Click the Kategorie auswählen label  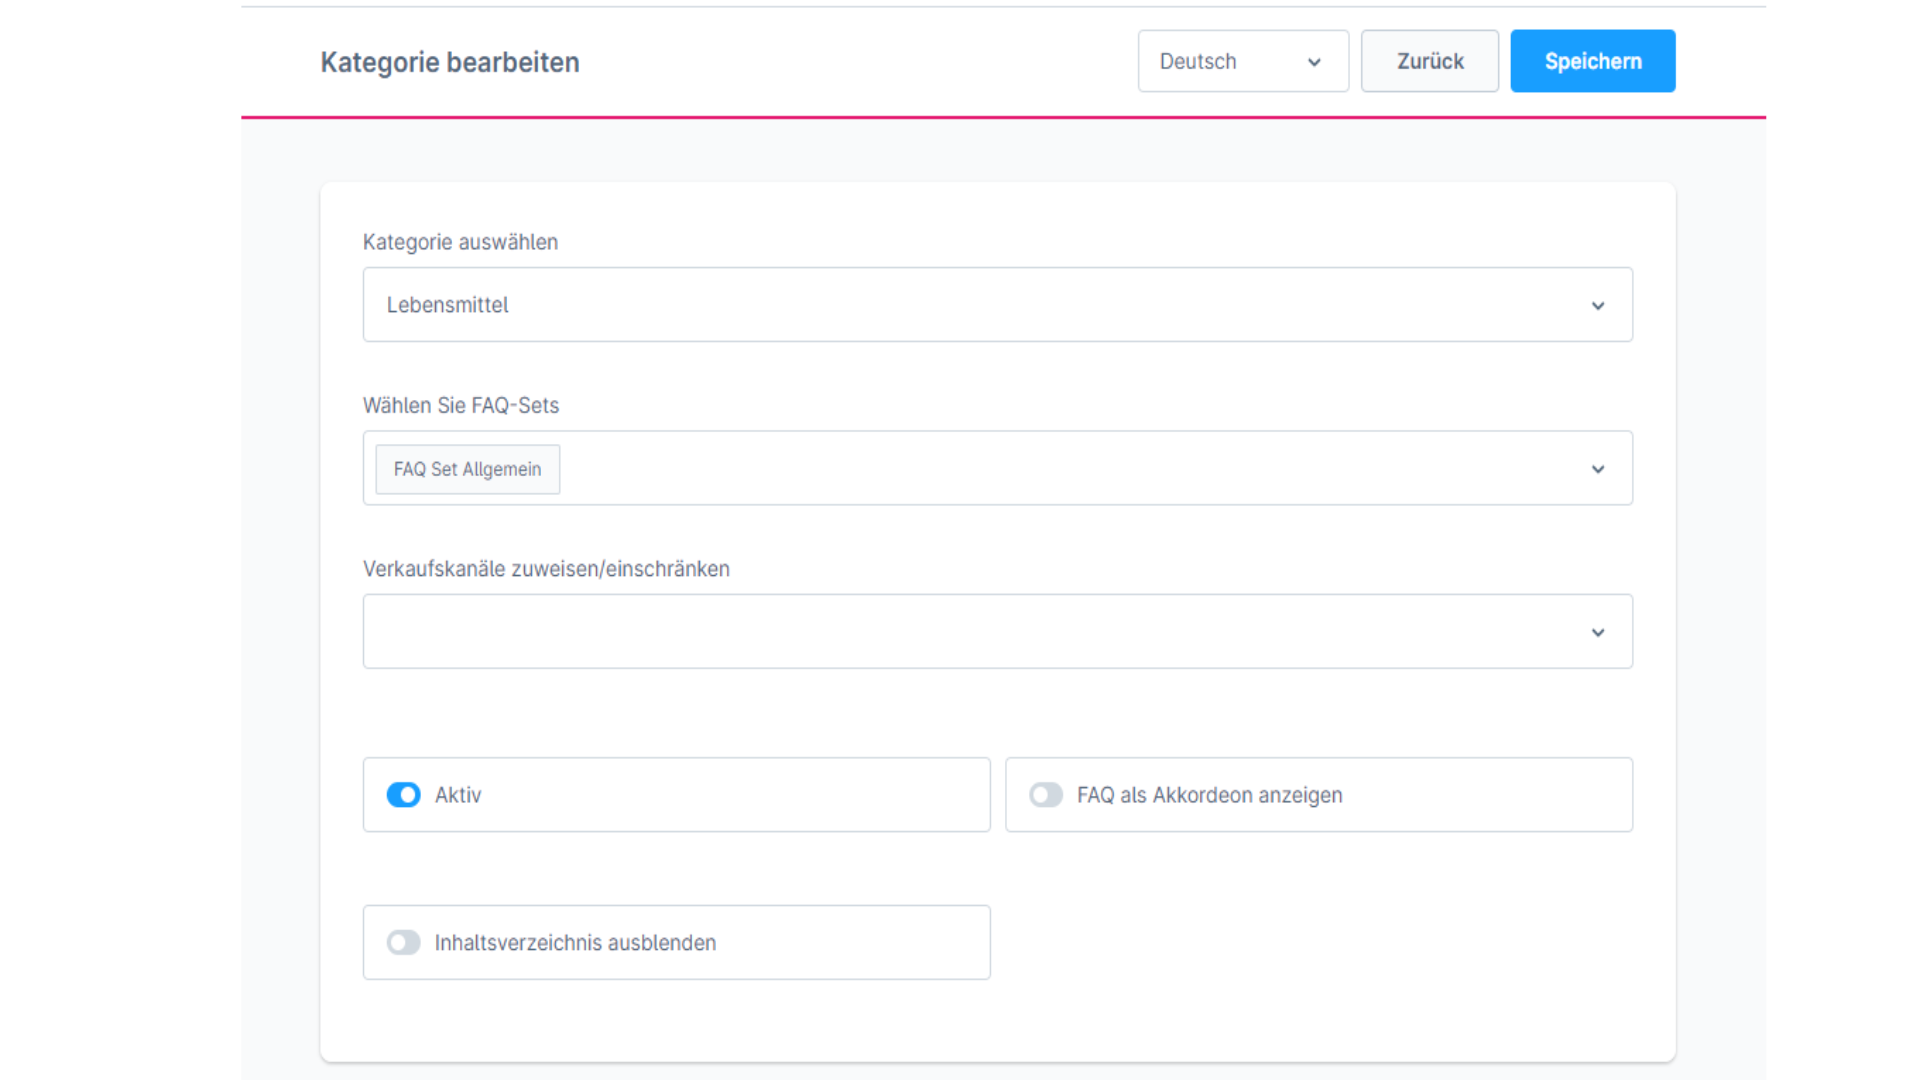pyautogui.click(x=460, y=242)
